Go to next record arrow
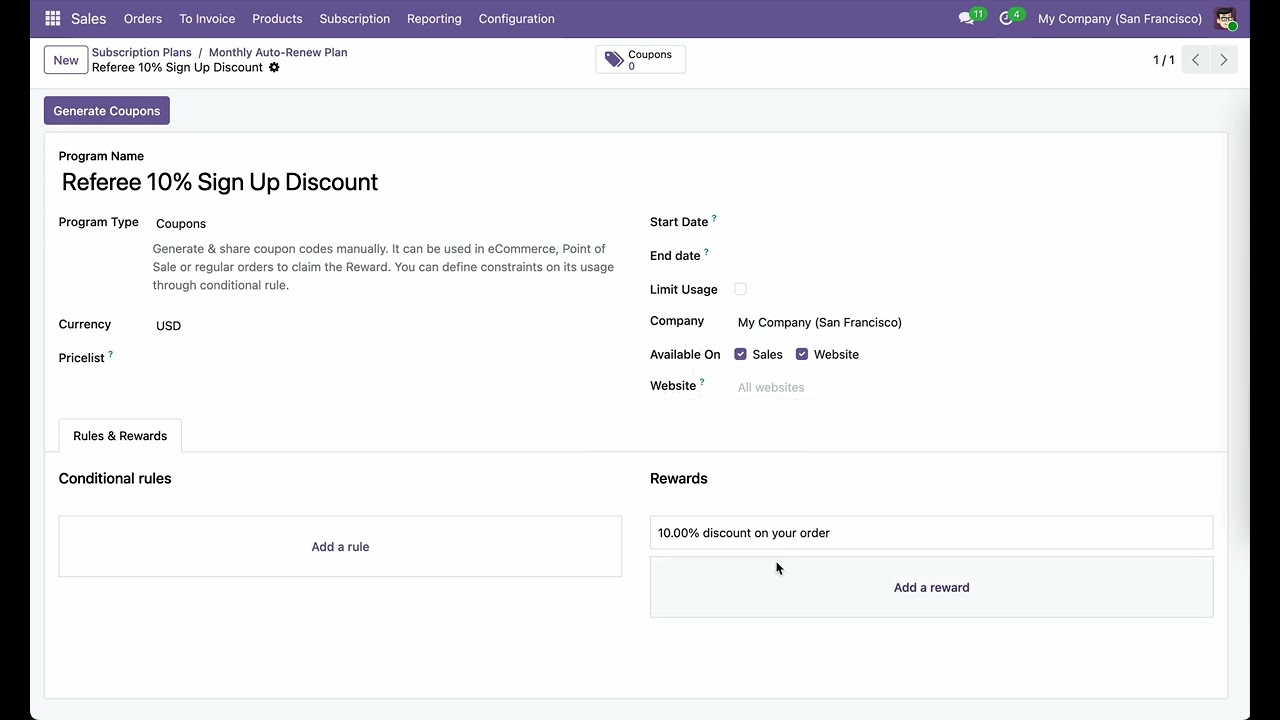This screenshot has width=1280, height=720. [x=1223, y=60]
